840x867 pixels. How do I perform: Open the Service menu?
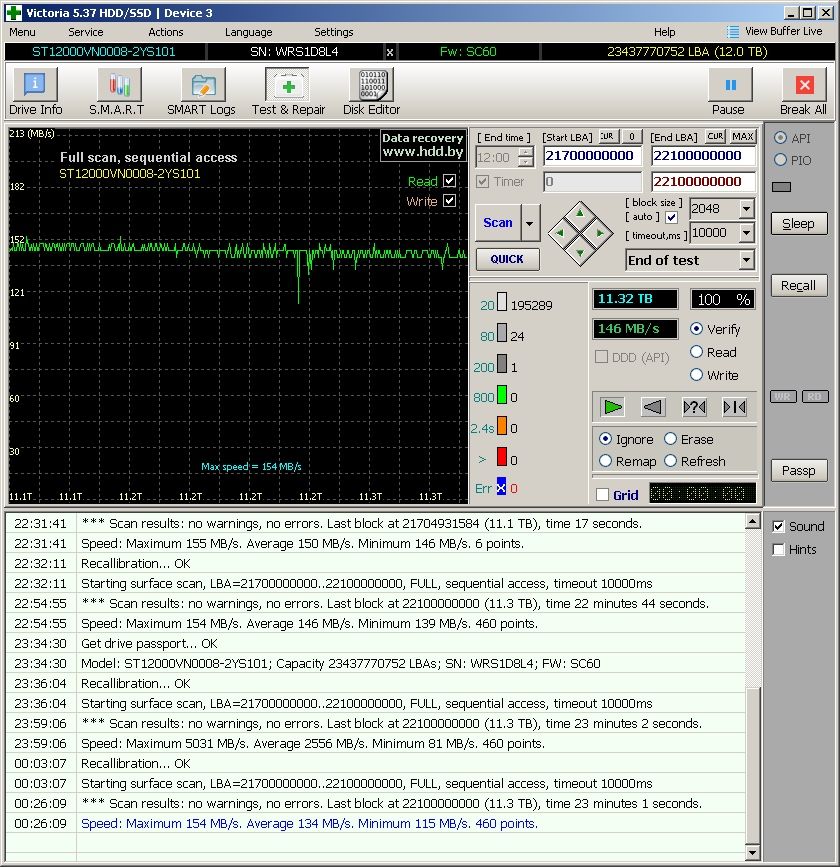[86, 32]
